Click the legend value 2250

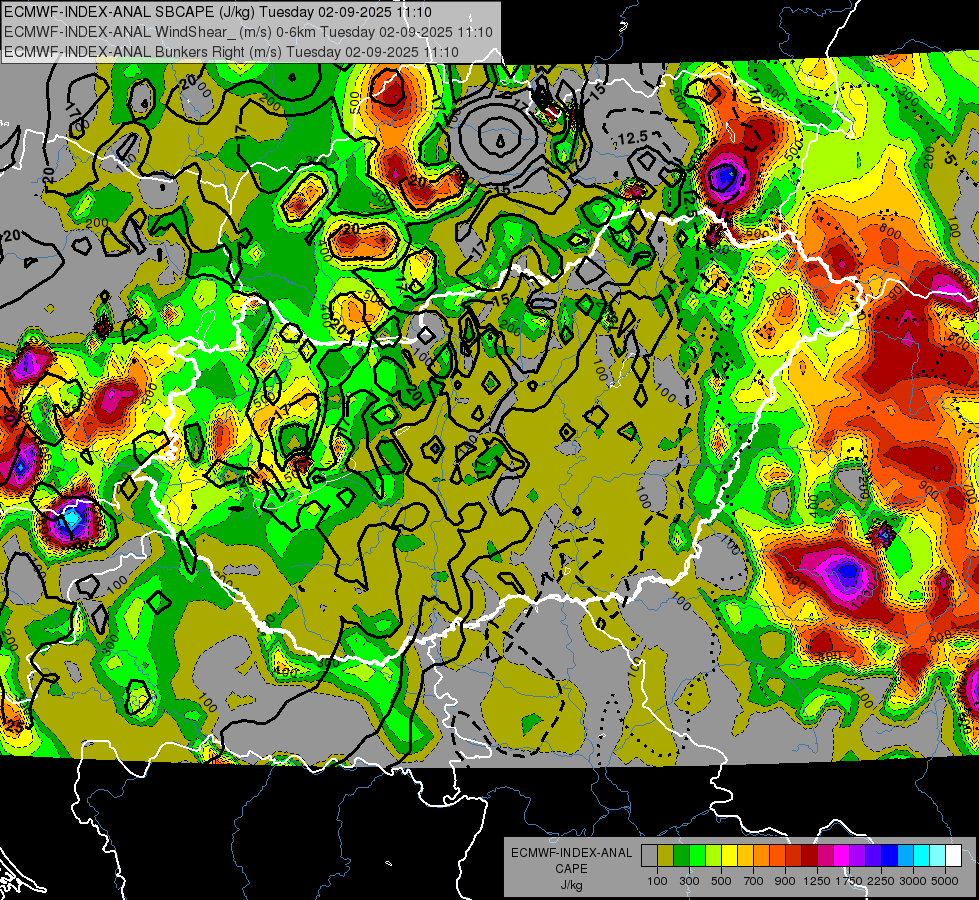pyautogui.click(x=882, y=881)
